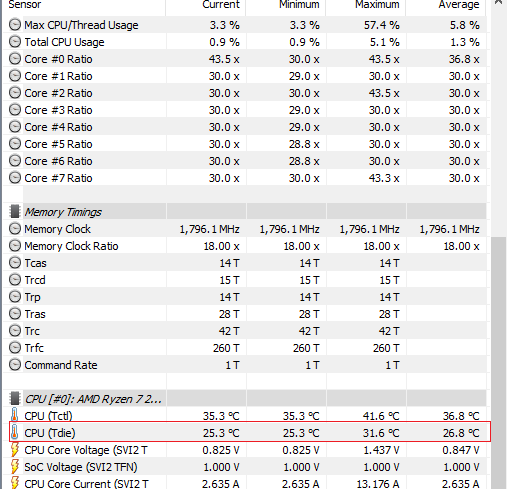
Task: Select the Memory Clock sensor row
Action: (245, 229)
